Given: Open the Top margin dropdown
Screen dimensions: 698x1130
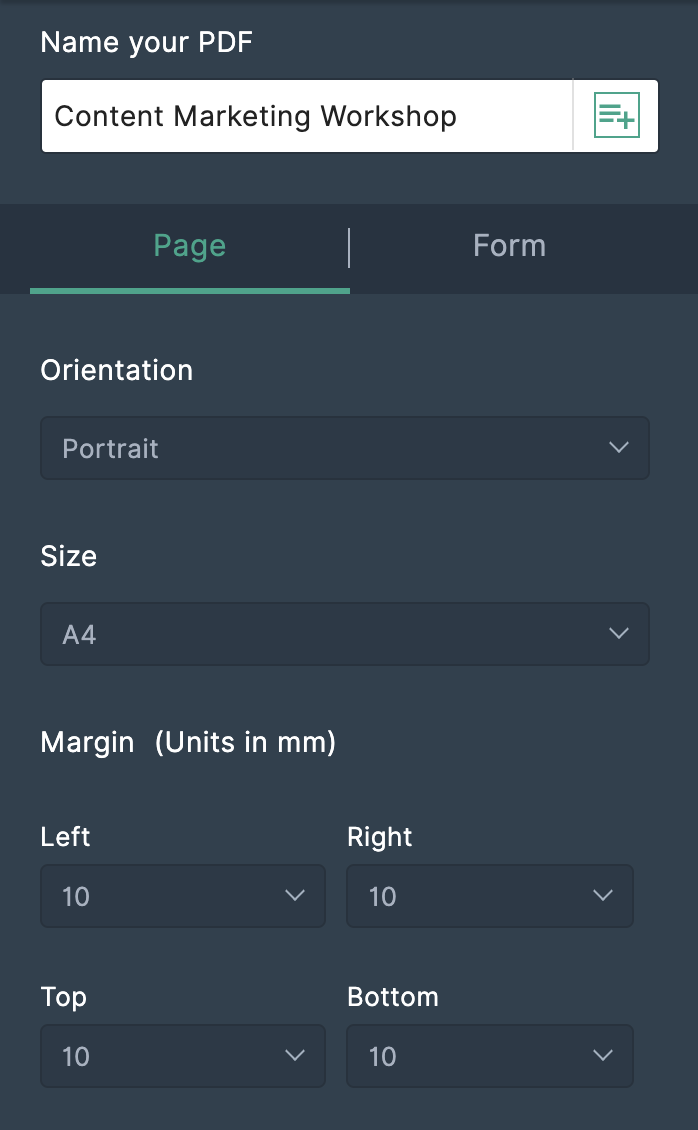Looking at the screenshot, I should tap(183, 1056).
